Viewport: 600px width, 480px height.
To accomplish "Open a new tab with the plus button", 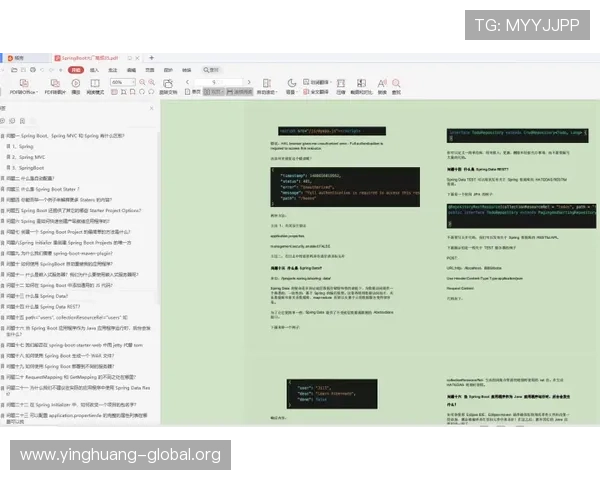I will click(x=152, y=58).
